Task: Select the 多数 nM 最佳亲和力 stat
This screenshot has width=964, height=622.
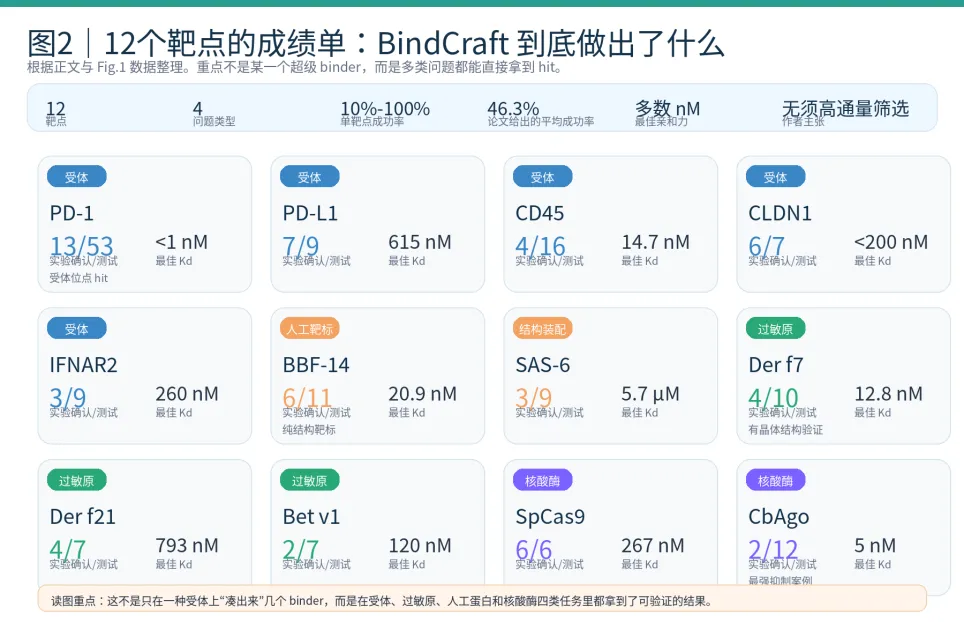Action: pos(667,113)
